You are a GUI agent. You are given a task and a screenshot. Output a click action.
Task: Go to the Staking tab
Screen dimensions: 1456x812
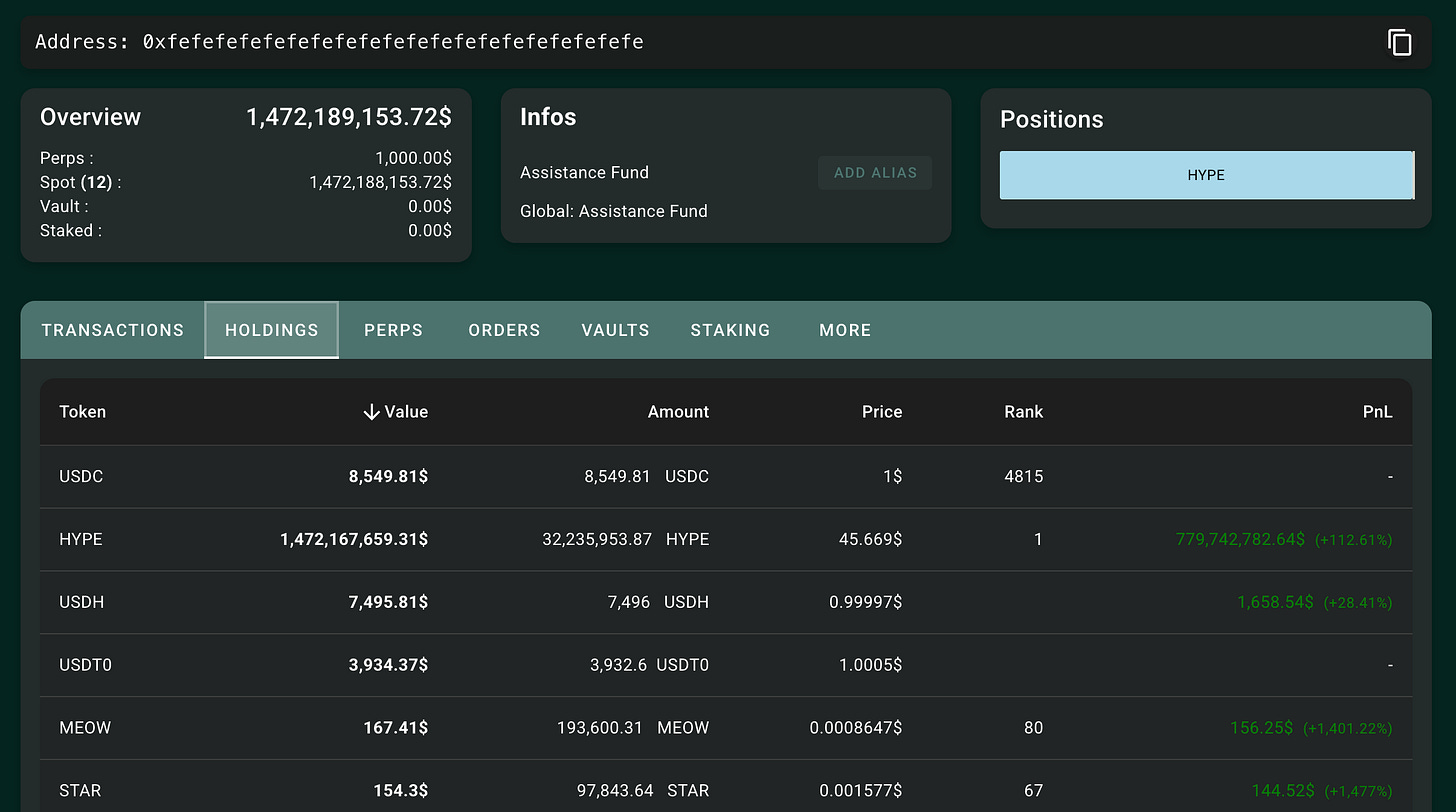[x=730, y=330]
